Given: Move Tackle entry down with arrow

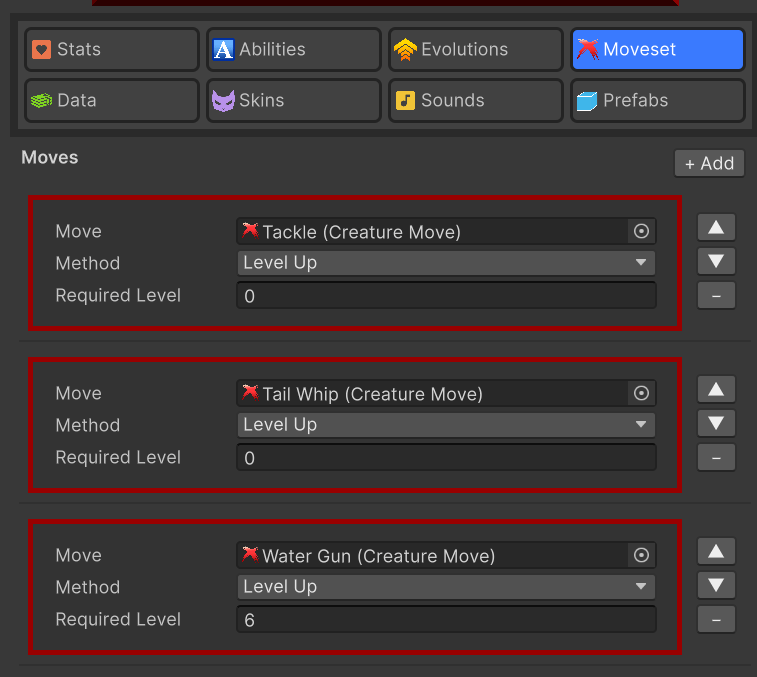Looking at the screenshot, I should tap(715, 261).
